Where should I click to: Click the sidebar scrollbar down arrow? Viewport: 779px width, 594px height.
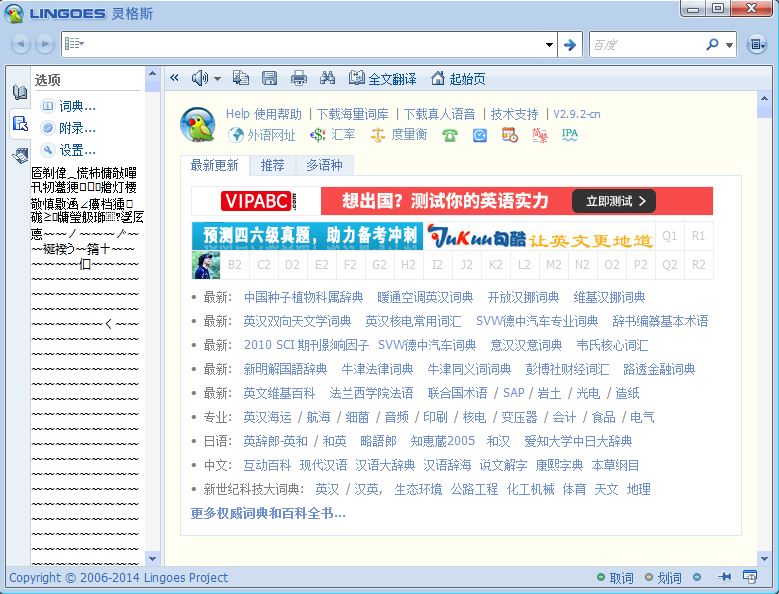pyautogui.click(x=153, y=559)
